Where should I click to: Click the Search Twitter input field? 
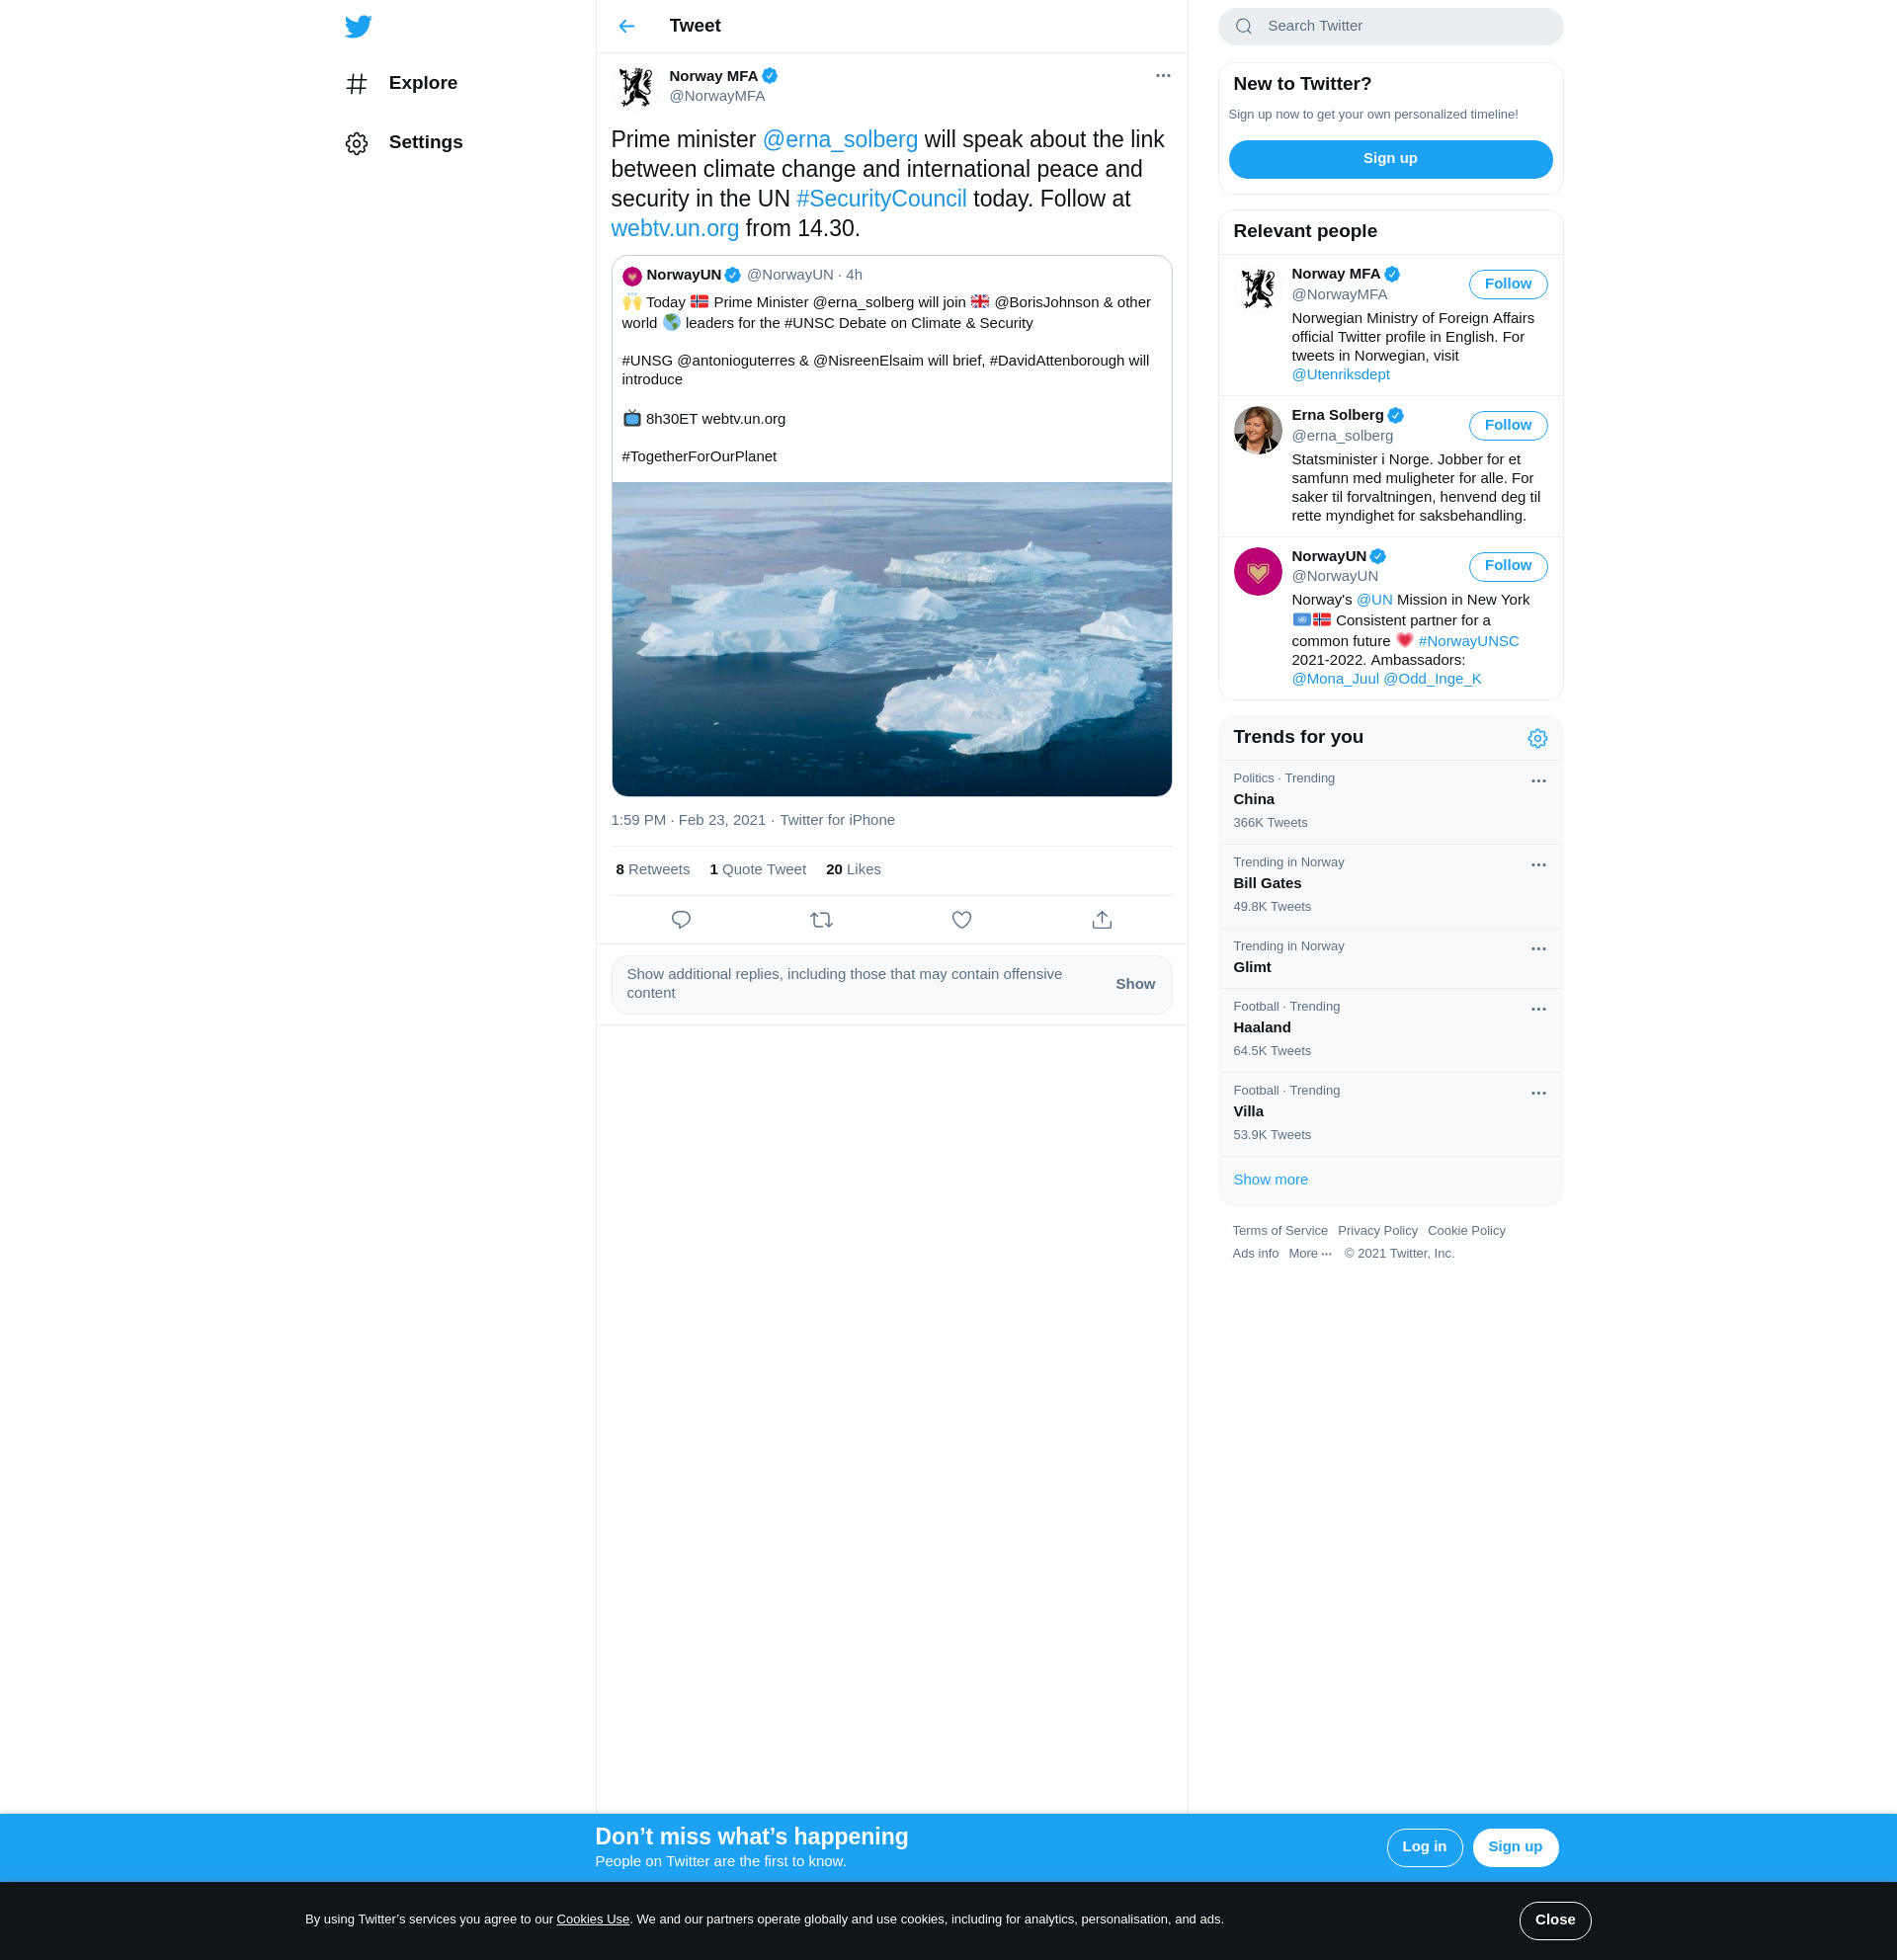point(1400,26)
